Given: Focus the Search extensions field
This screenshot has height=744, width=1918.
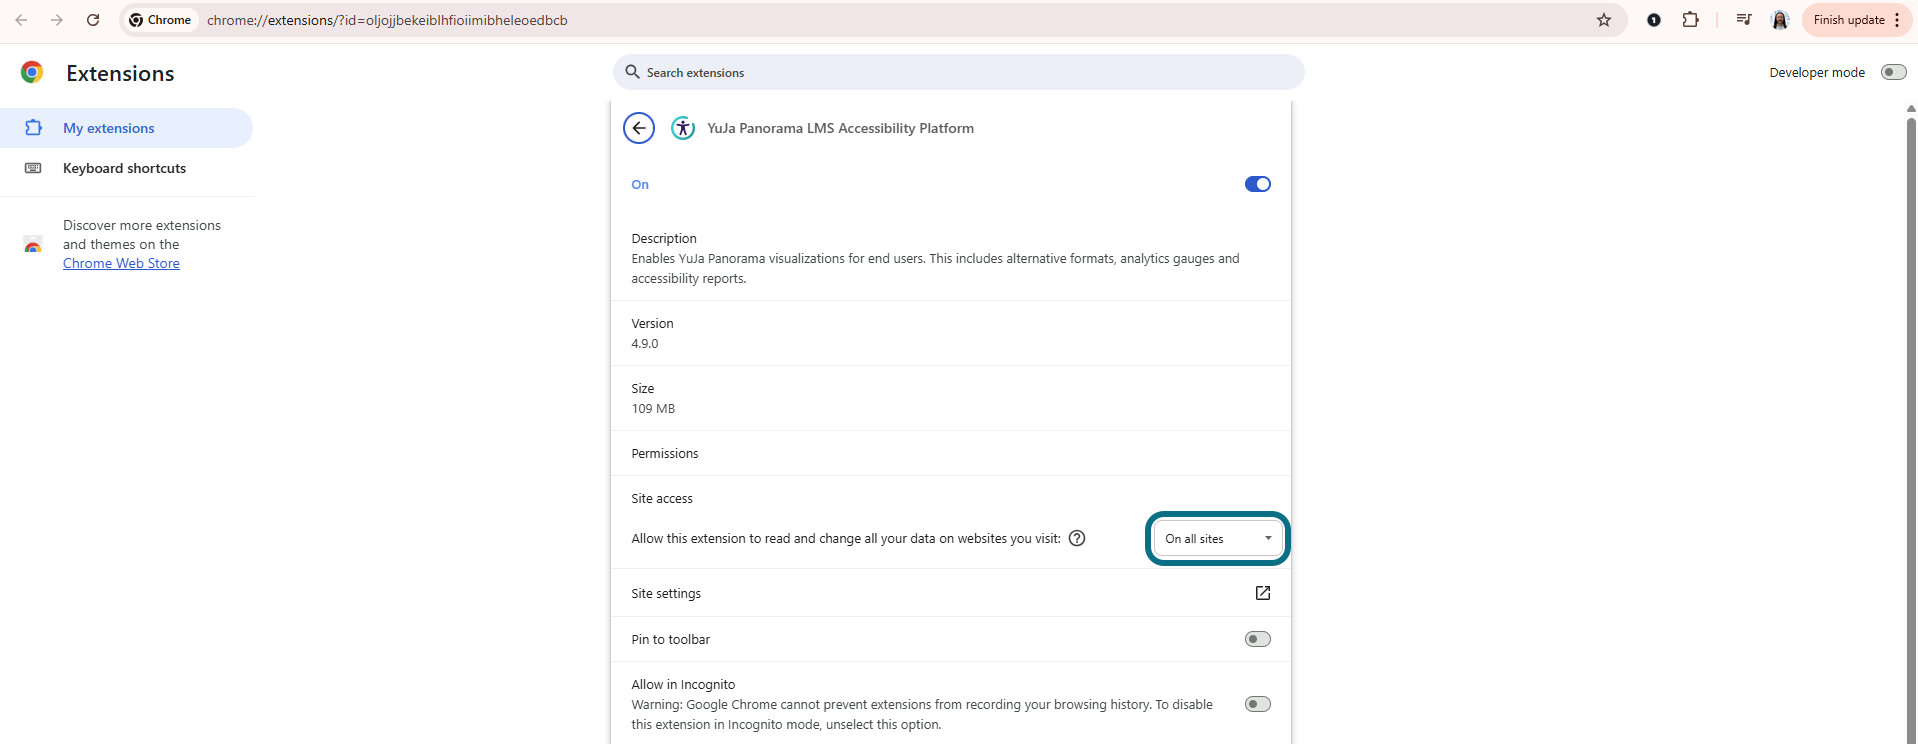Looking at the screenshot, I should coord(959,72).
